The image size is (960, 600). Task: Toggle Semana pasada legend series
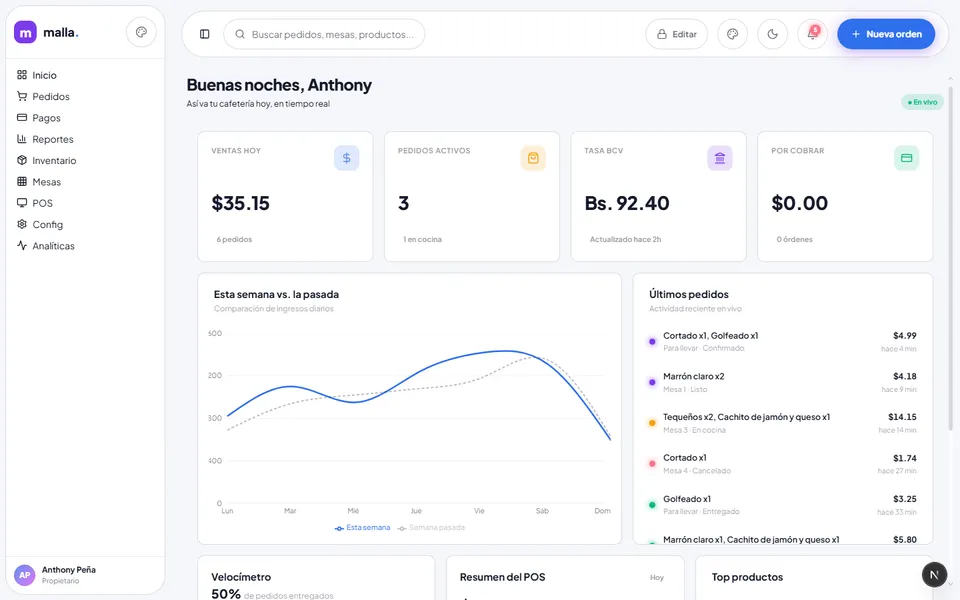click(x=431, y=528)
